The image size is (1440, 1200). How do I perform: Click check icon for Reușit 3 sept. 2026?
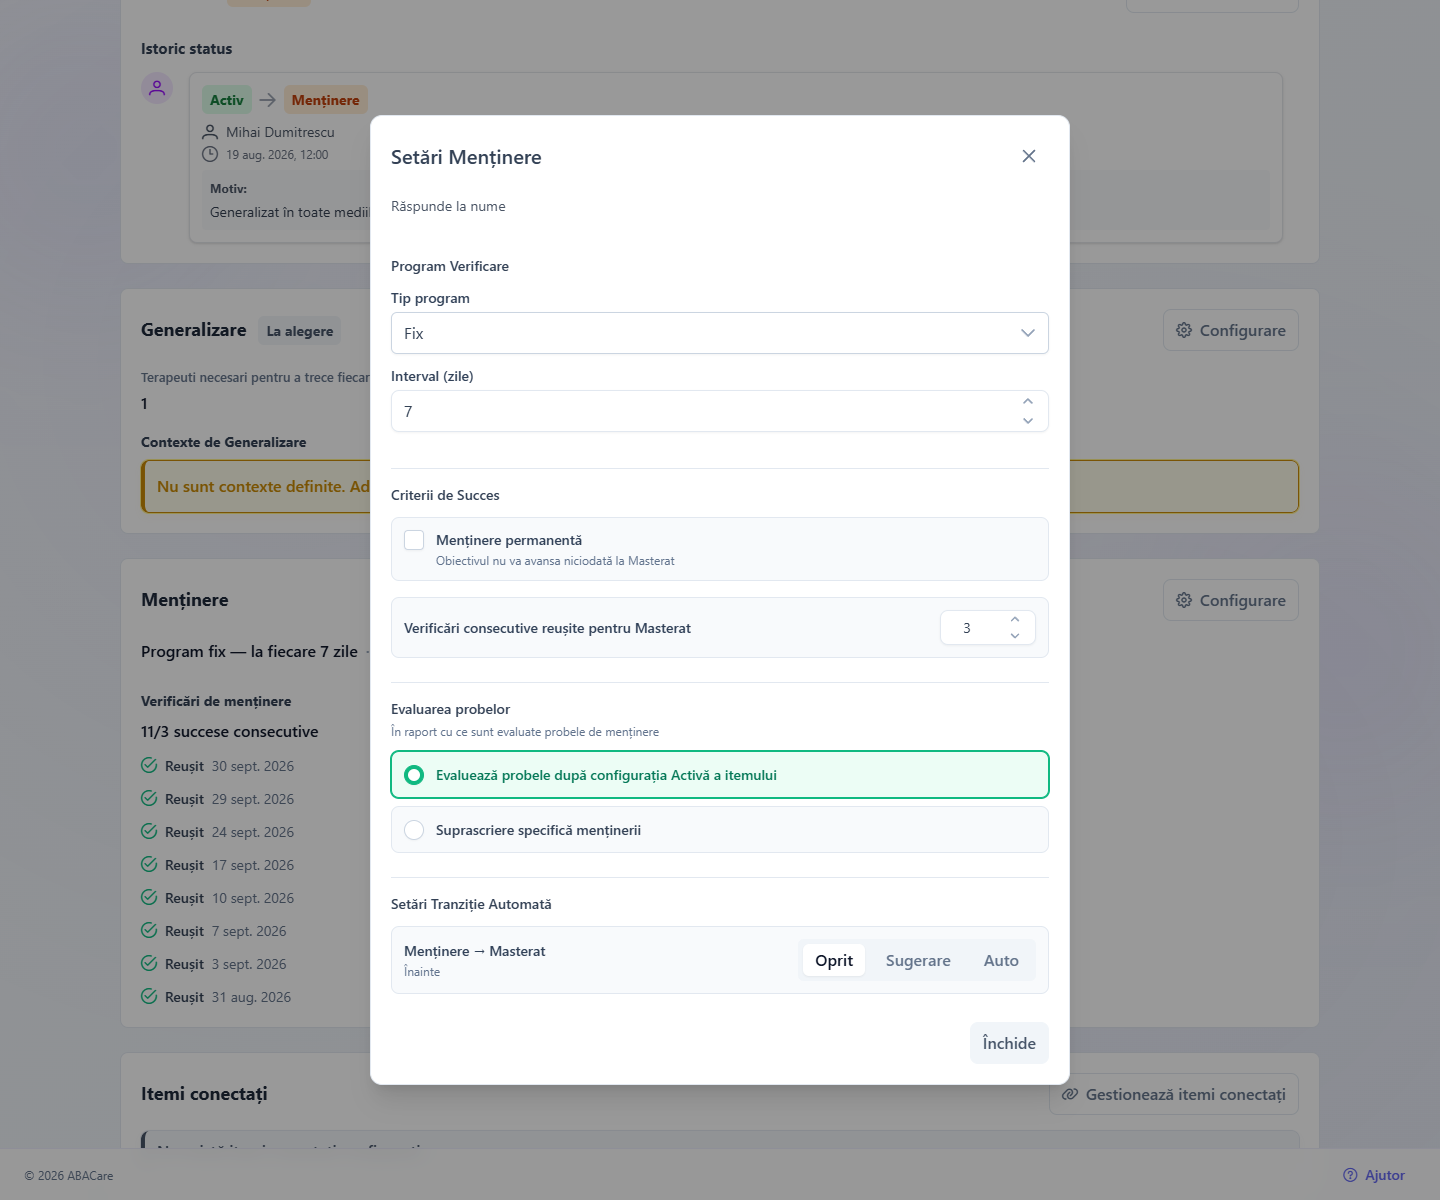point(149,963)
